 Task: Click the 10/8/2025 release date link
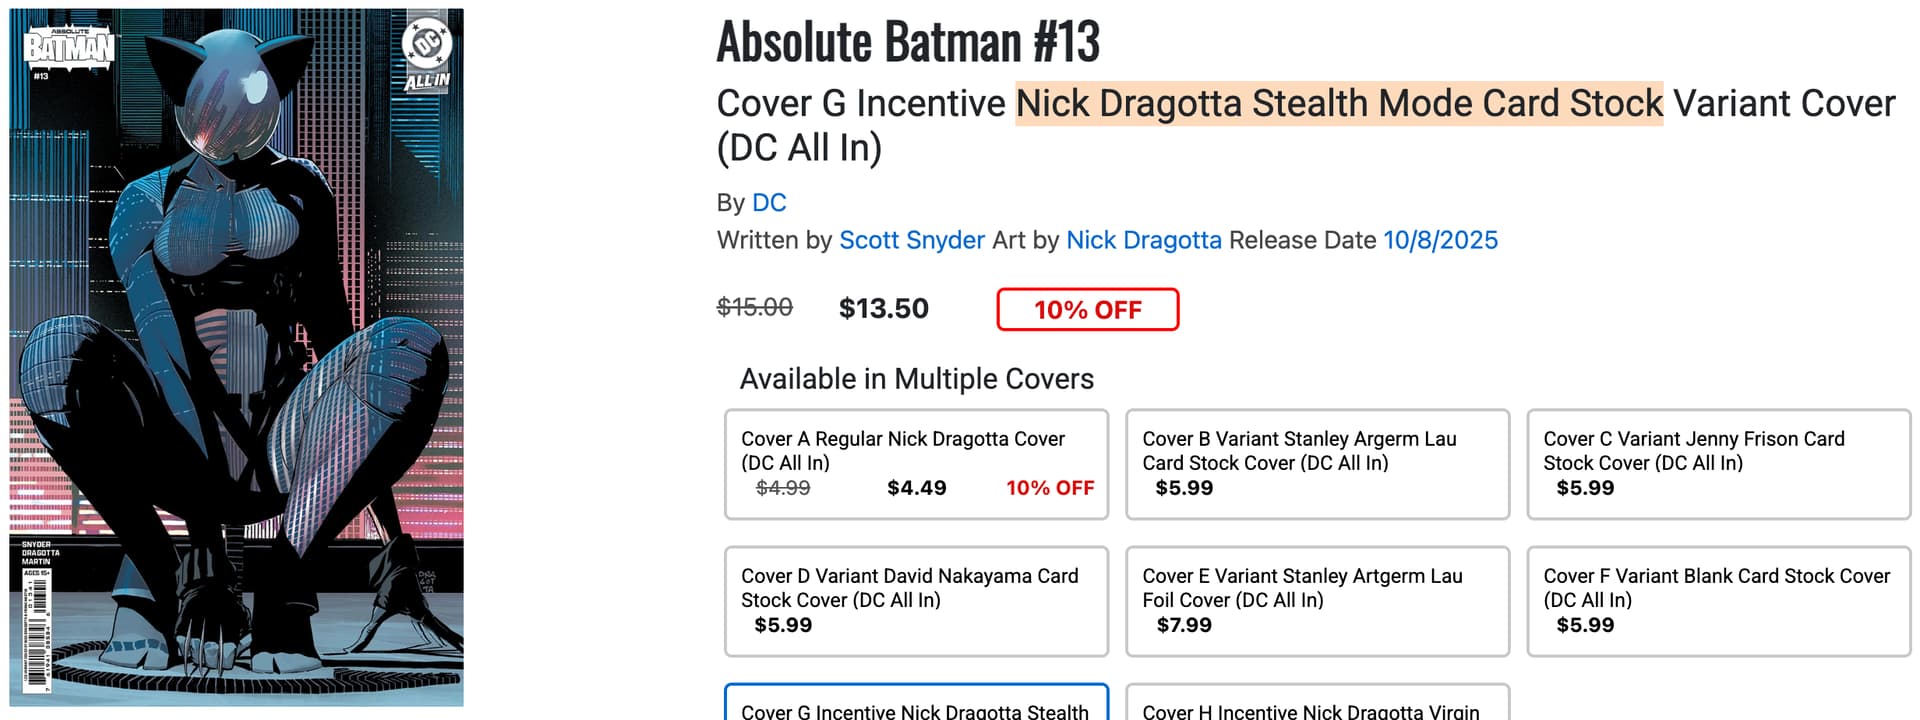coord(1439,240)
